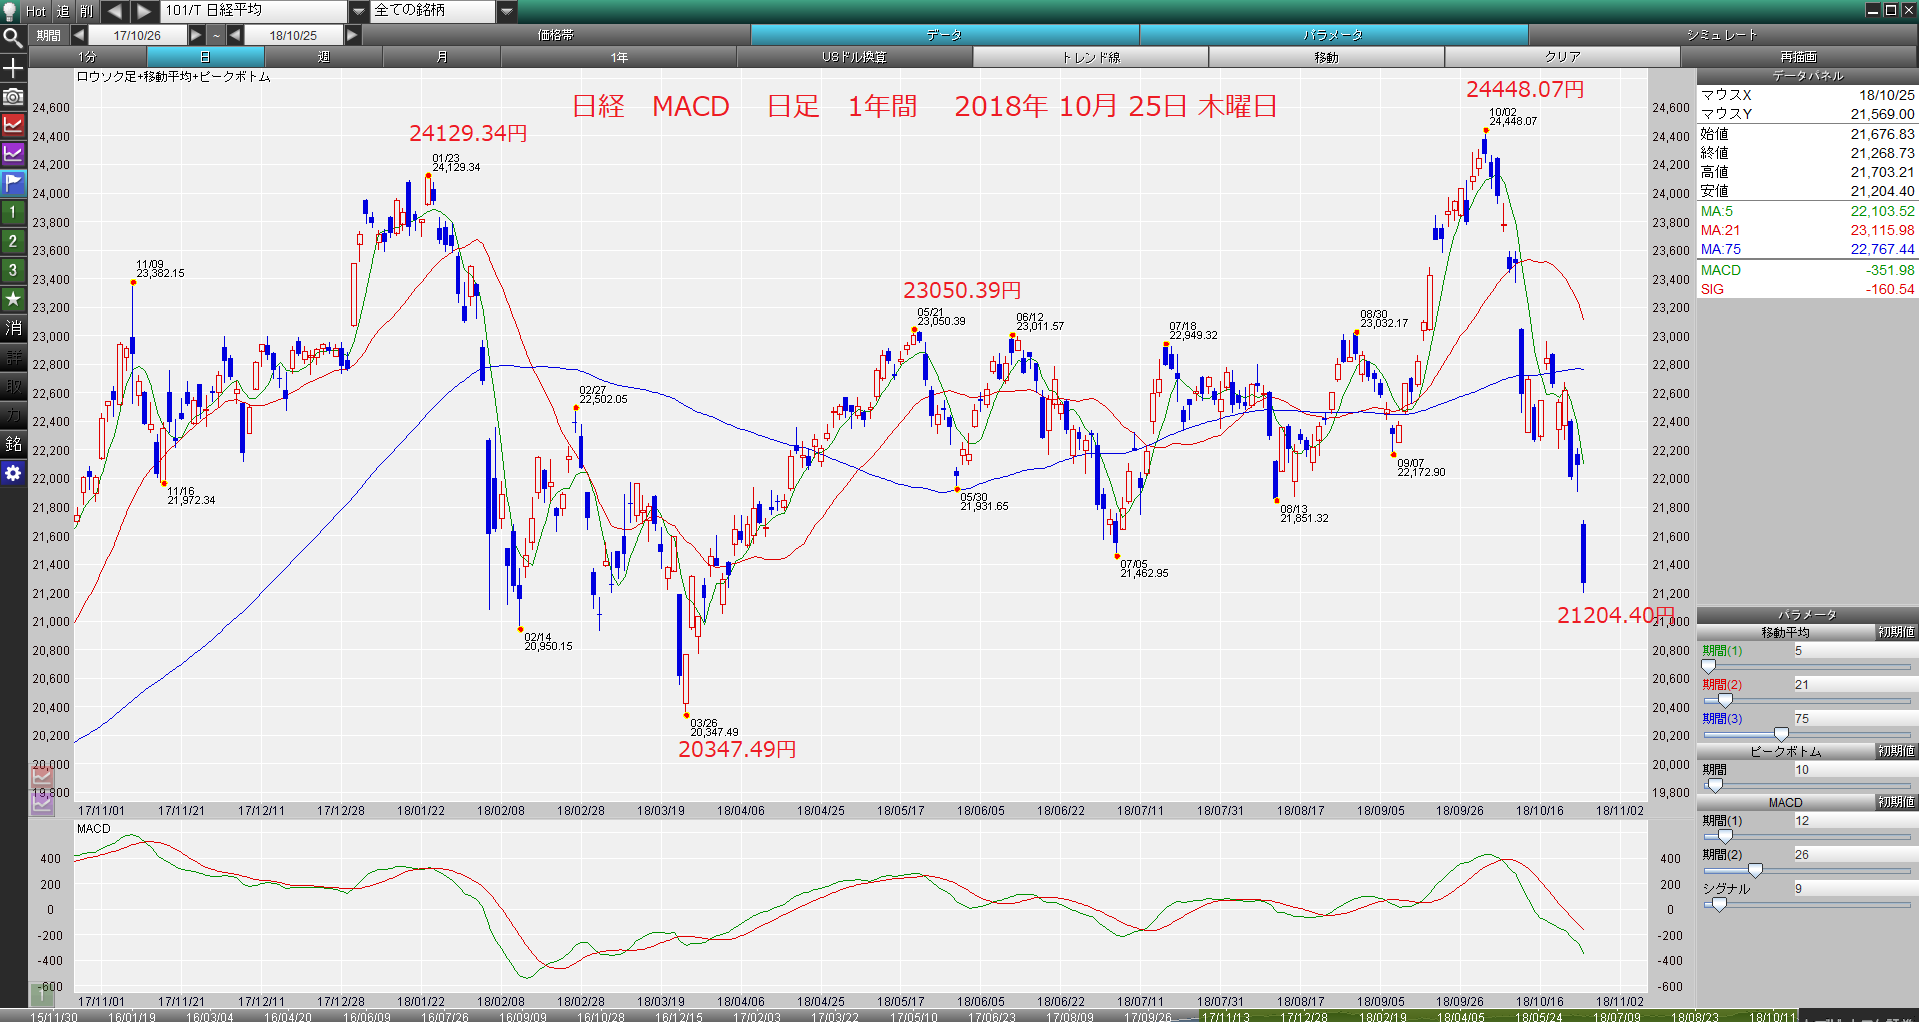The height and width of the screenshot is (1022, 1919).
Task: Switch to the パラメータ tab
Action: pos(1333,35)
